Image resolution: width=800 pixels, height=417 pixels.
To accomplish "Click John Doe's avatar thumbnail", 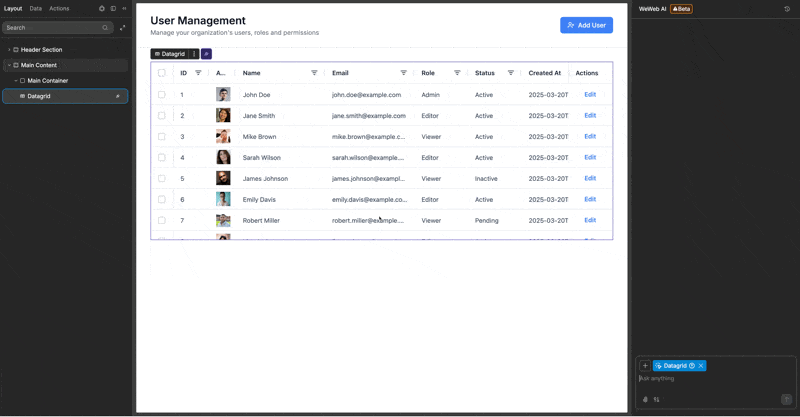I will point(223,94).
